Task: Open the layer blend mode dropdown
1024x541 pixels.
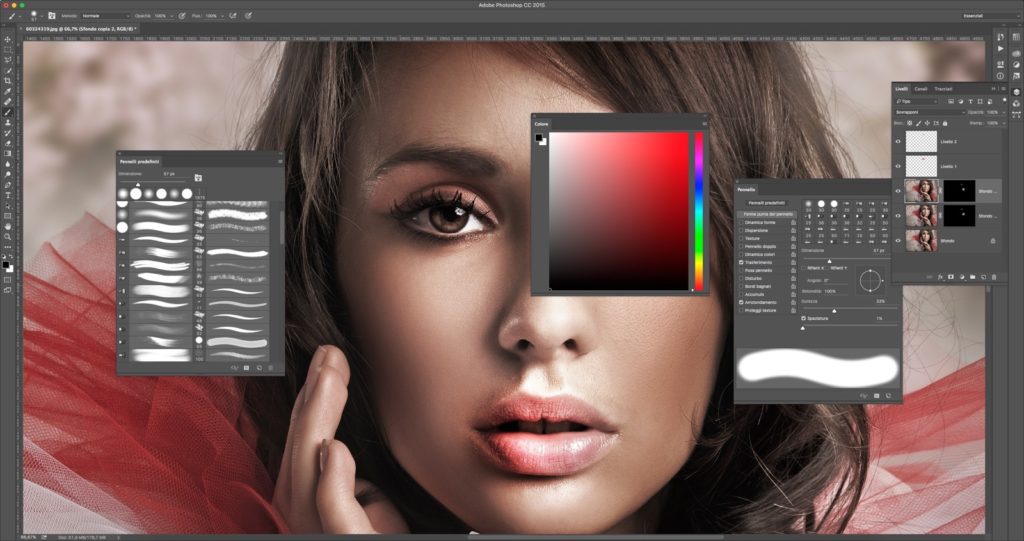Action: click(x=929, y=112)
